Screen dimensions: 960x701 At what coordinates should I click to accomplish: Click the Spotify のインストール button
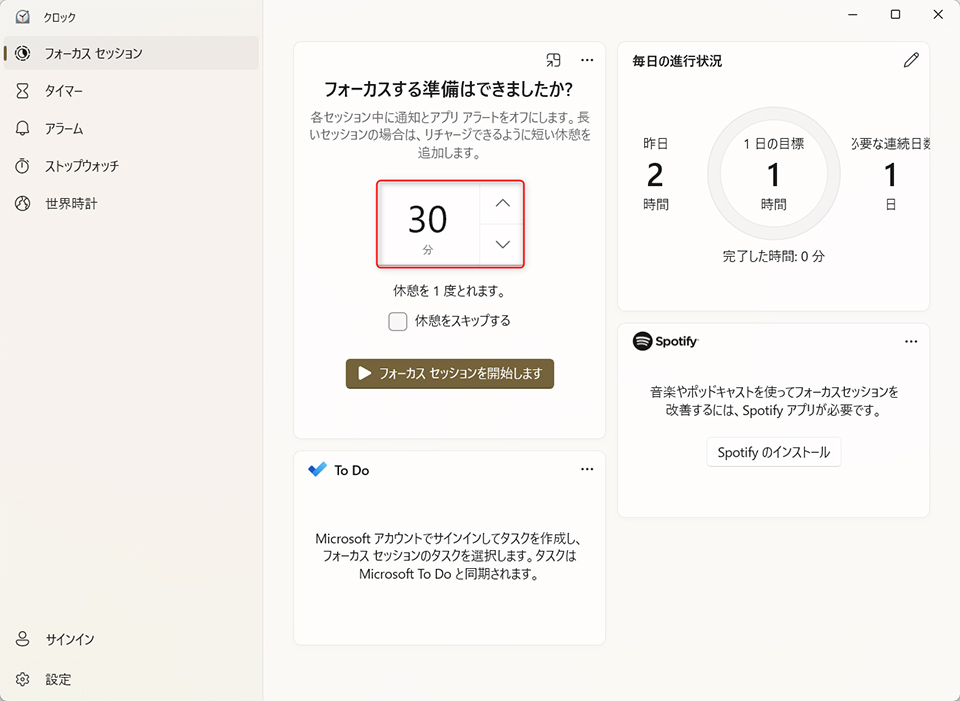[x=774, y=452]
